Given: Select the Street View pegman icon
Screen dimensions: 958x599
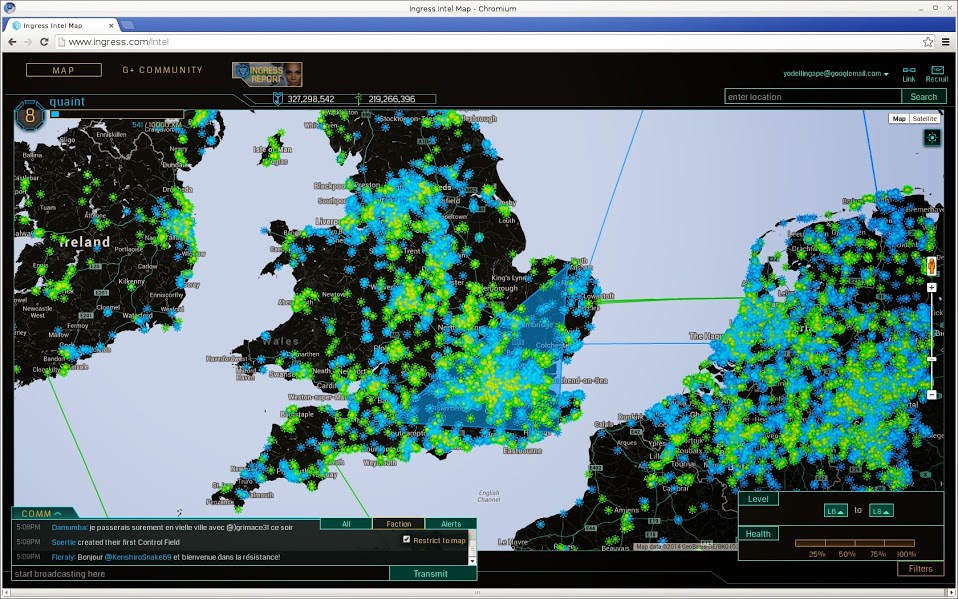Looking at the screenshot, I should point(932,266).
